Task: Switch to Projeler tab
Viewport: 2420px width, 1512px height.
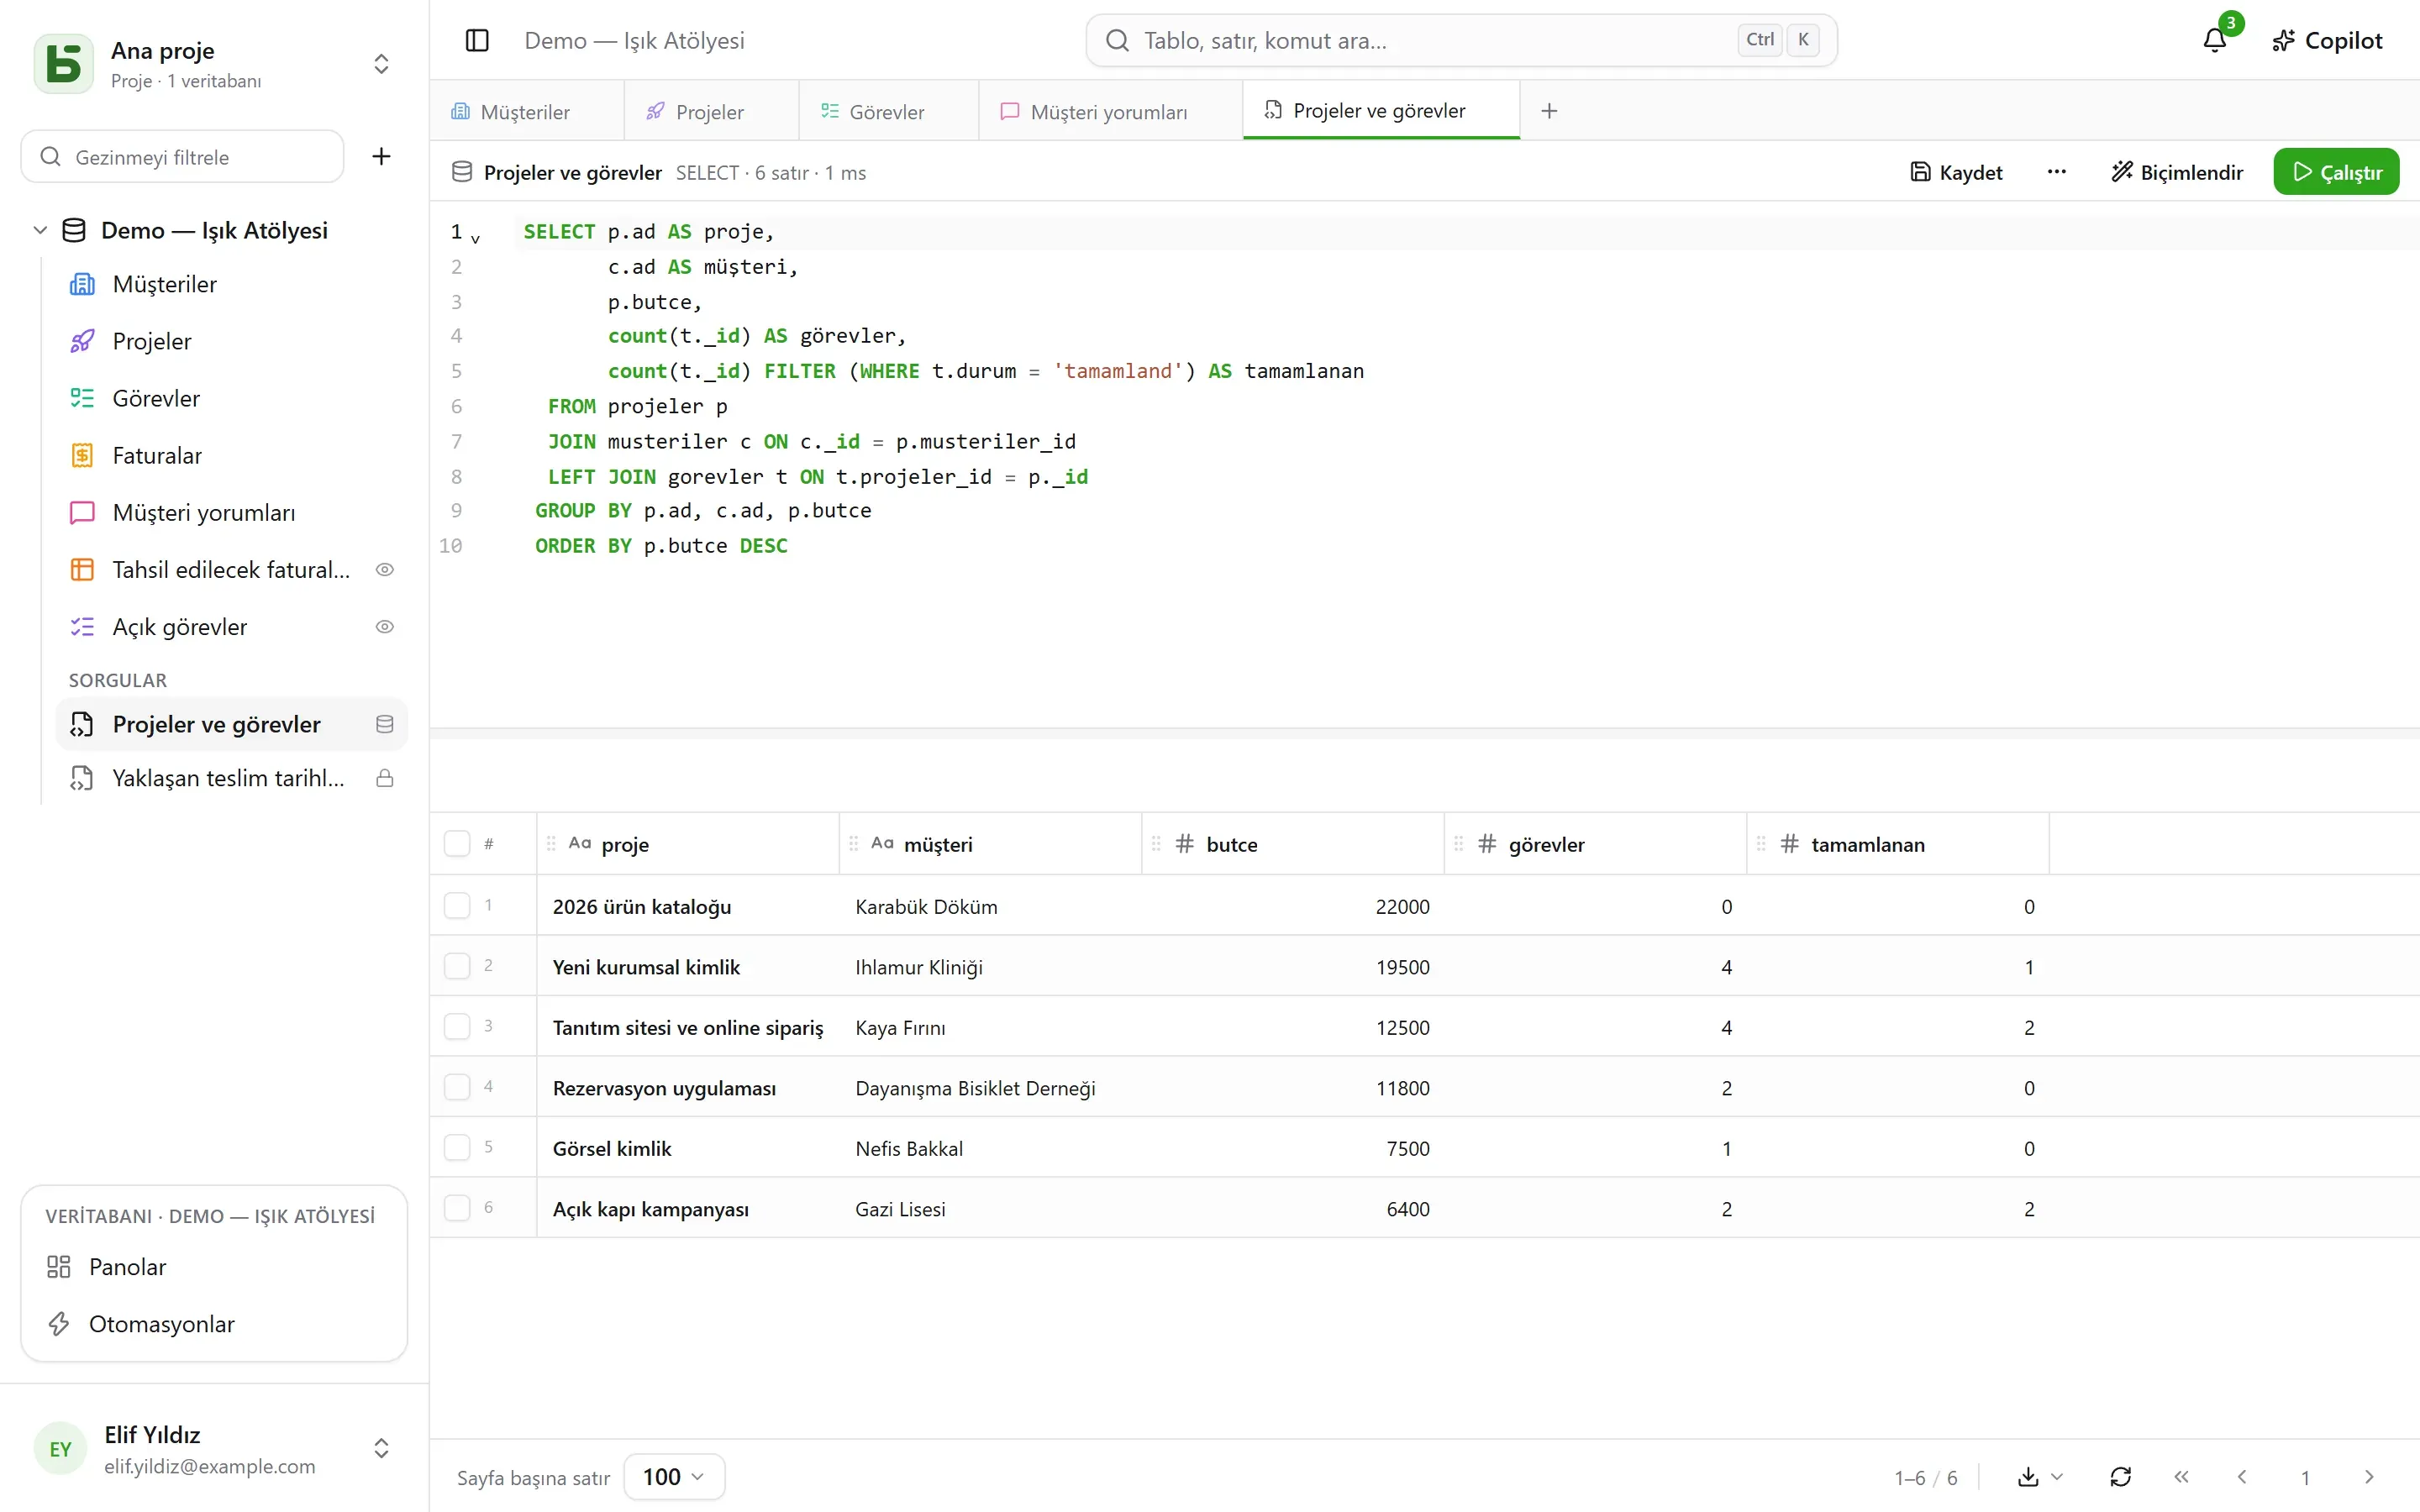Action: 711,111
